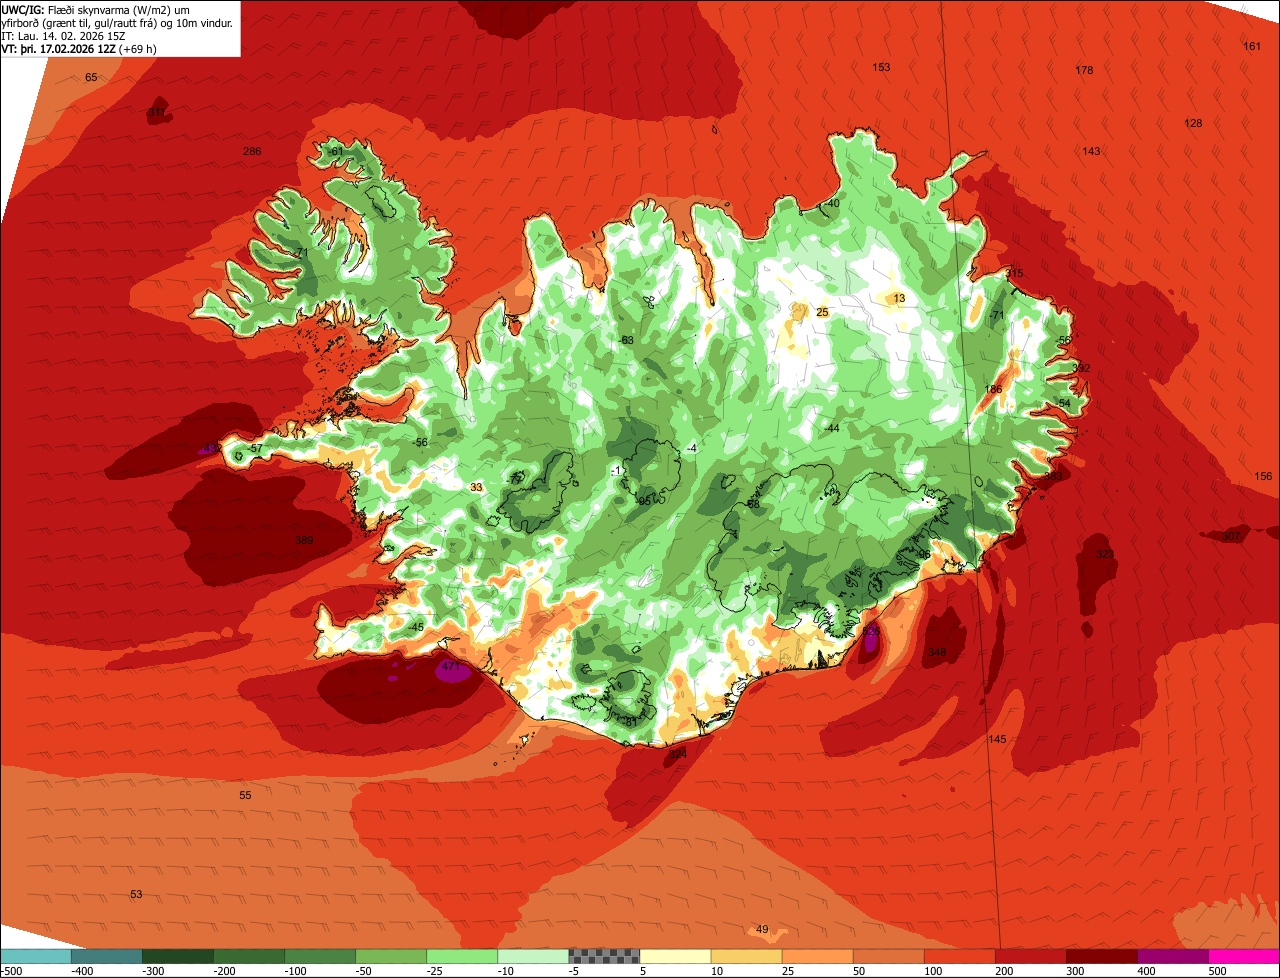Click the value '348' off the southeast coast

tap(936, 652)
